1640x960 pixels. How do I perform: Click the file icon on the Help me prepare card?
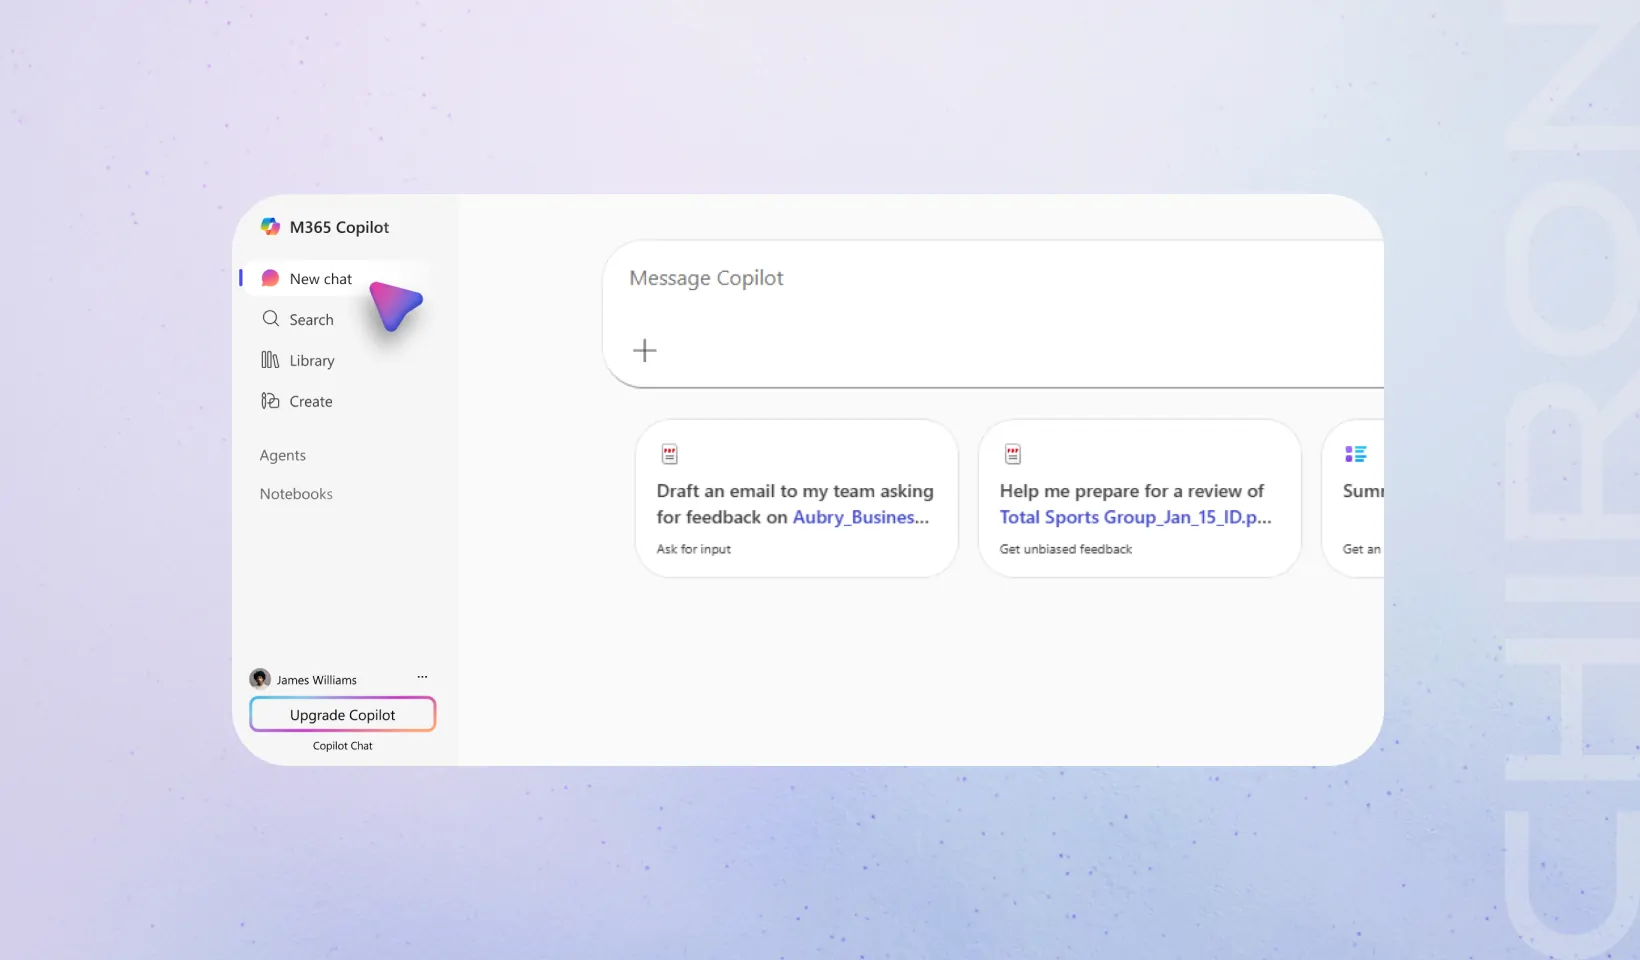(x=1013, y=455)
